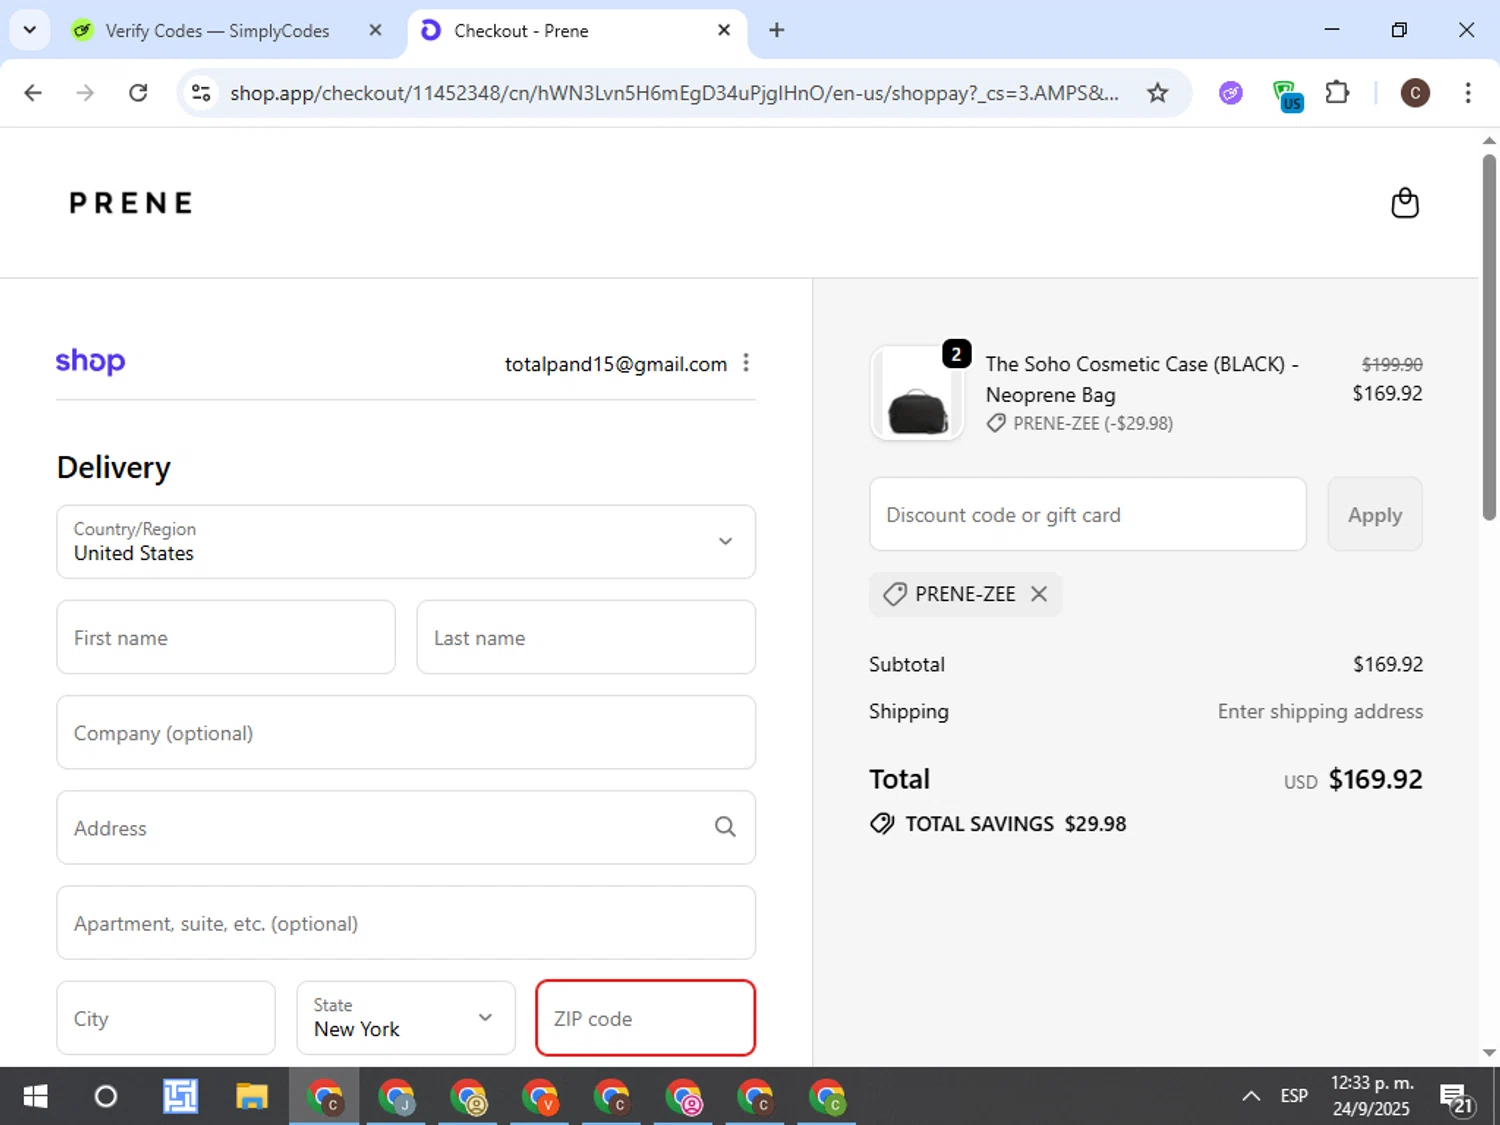Image resolution: width=1500 pixels, height=1125 pixels.
Task: Close the Checkout - Prene tab
Action: pos(724,30)
